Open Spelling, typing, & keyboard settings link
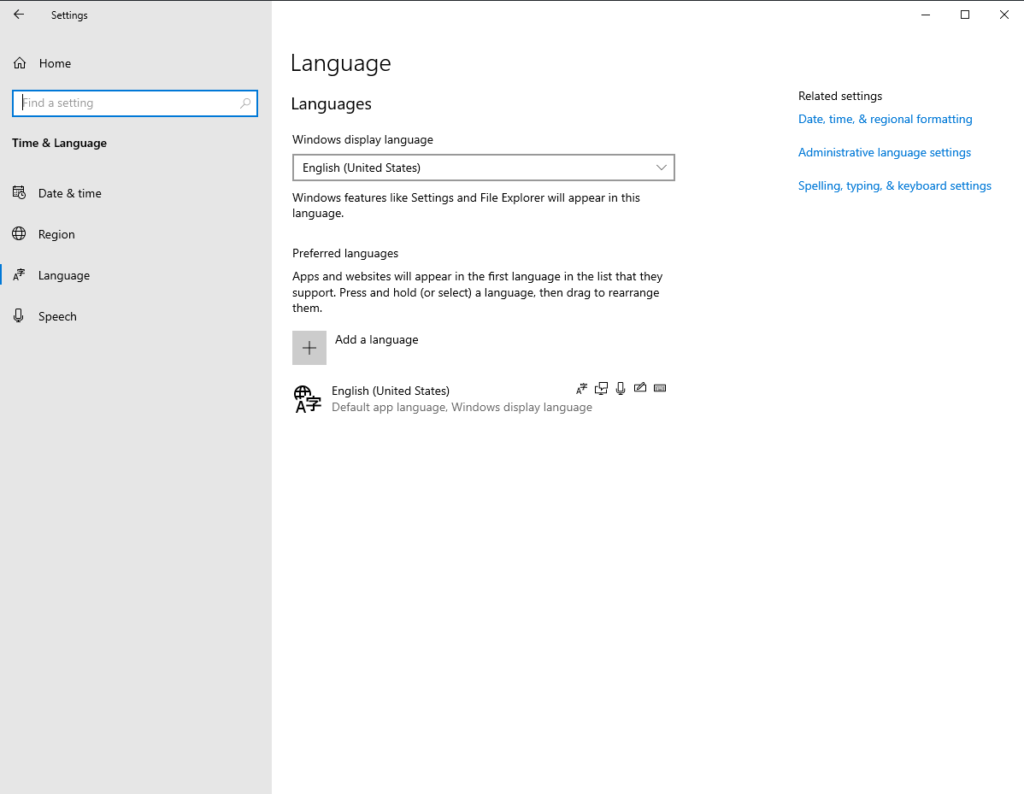 click(x=895, y=185)
